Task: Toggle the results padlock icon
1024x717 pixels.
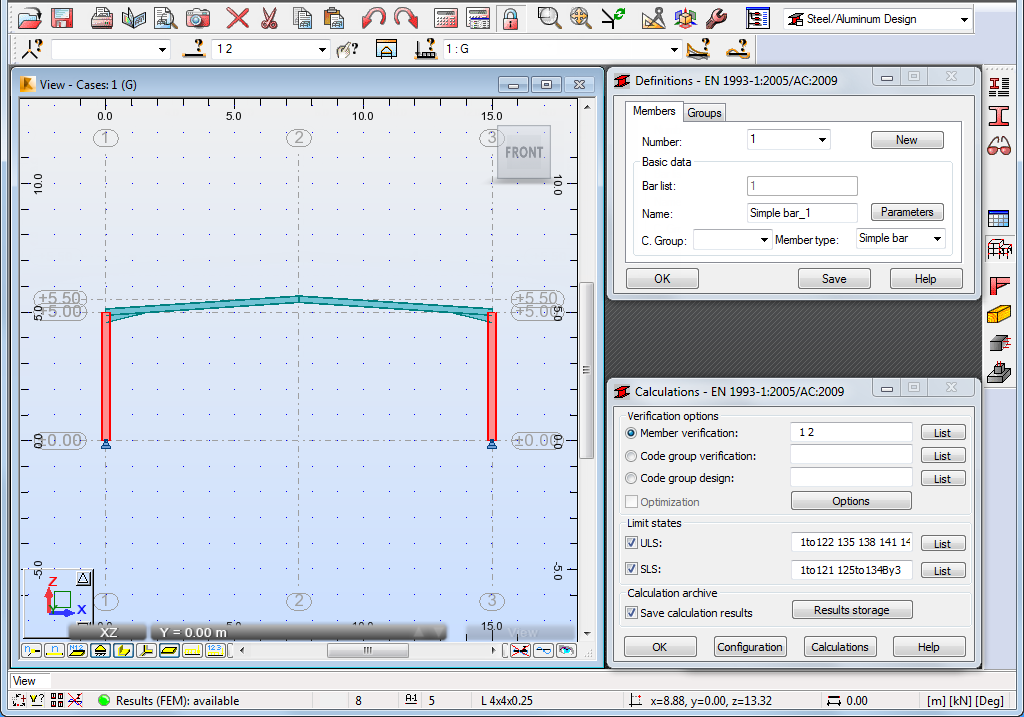Action: 510,18
